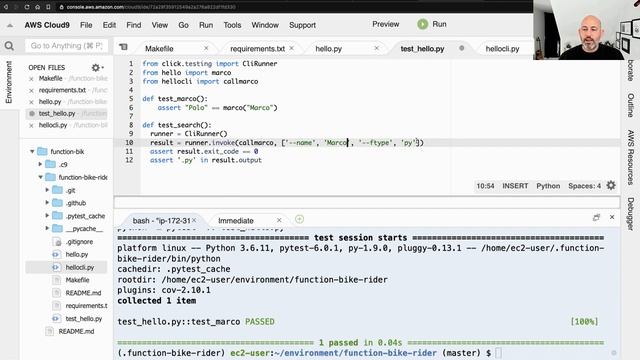Expand the .git folder
The height and width of the screenshot is (360, 640).
pos(47,190)
